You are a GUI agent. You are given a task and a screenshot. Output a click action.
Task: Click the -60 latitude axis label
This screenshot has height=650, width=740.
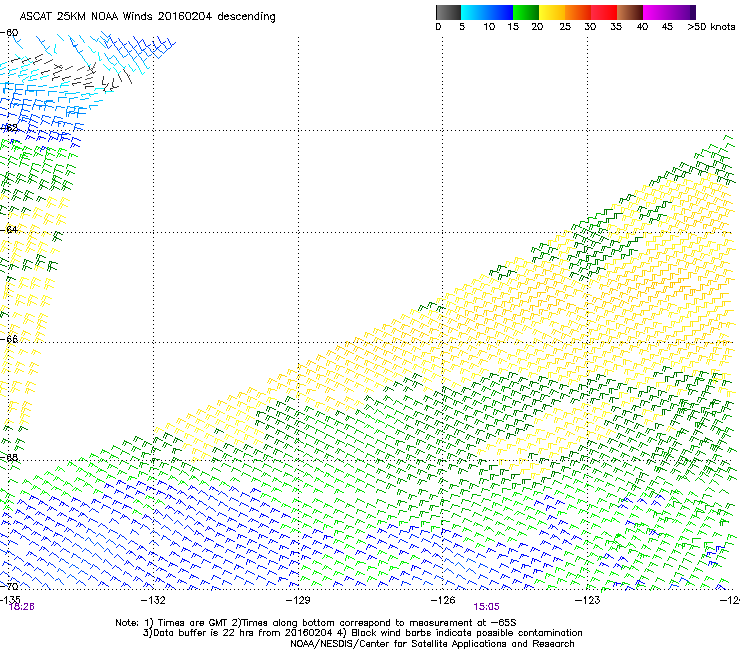(9, 33)
